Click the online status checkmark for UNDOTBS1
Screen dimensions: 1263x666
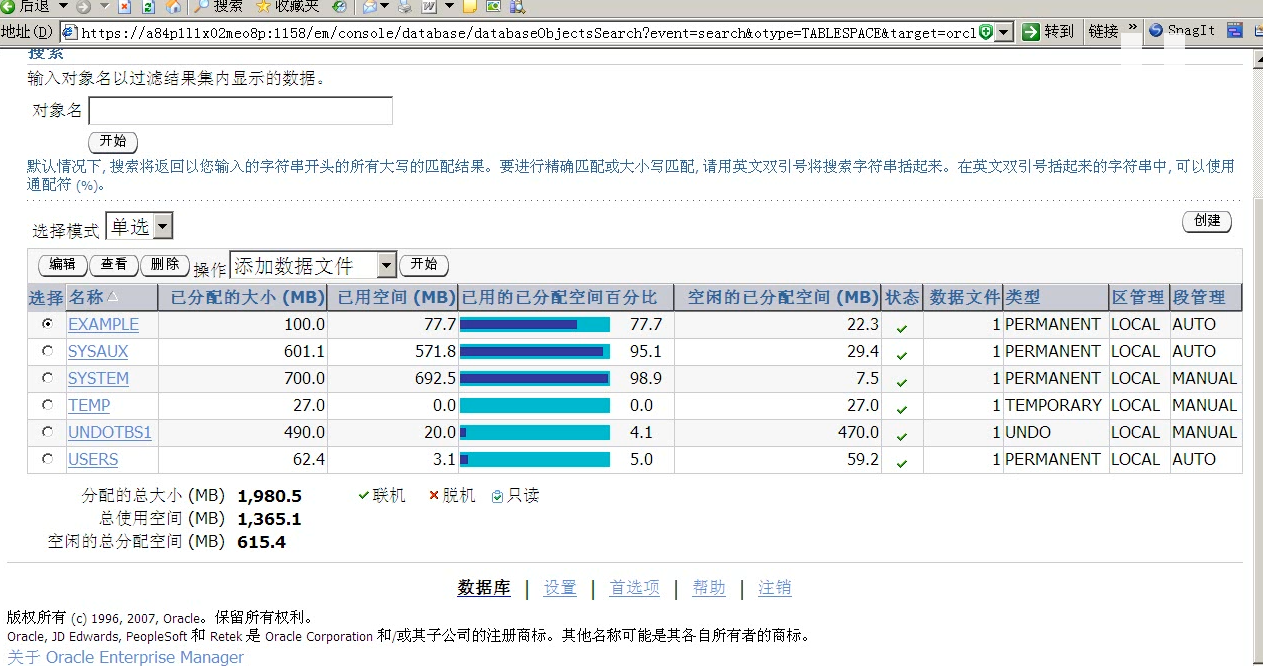902,435
